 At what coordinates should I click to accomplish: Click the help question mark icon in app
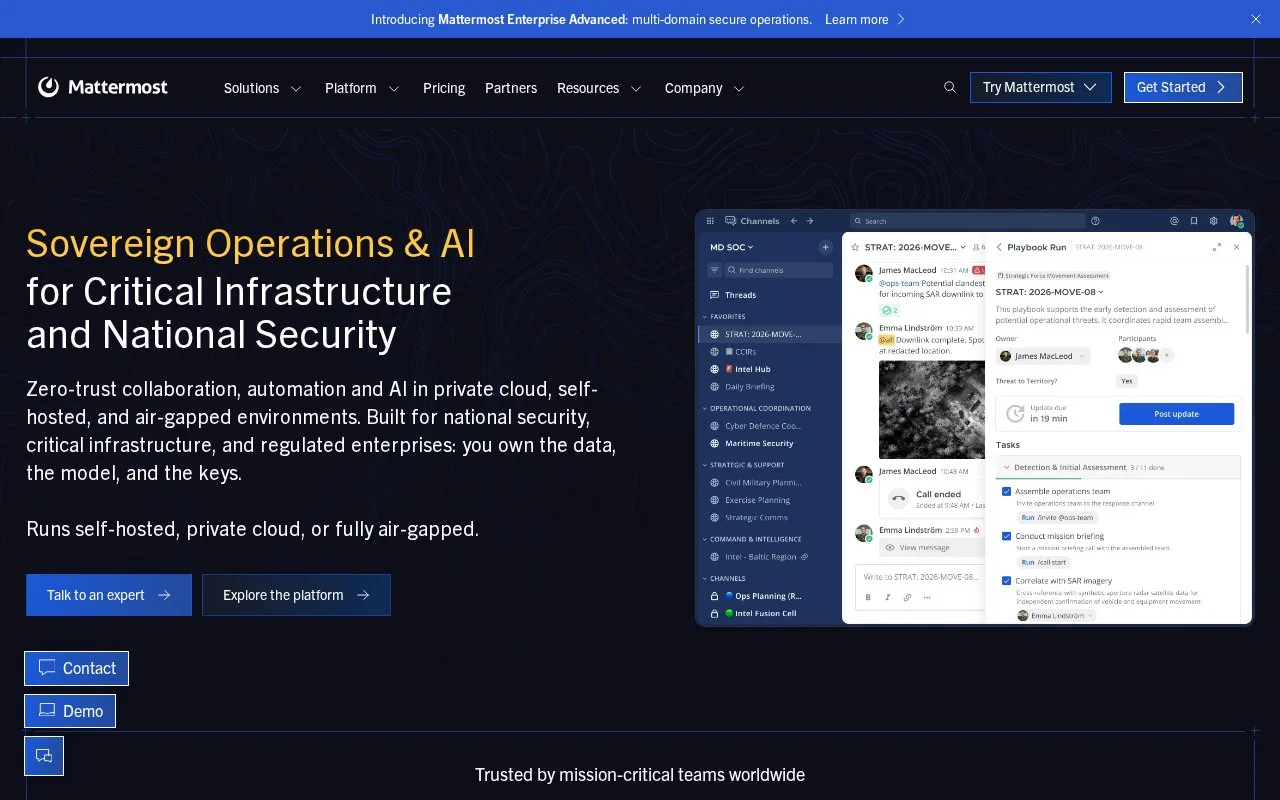pyautogui.click(x=1096, y=221)
